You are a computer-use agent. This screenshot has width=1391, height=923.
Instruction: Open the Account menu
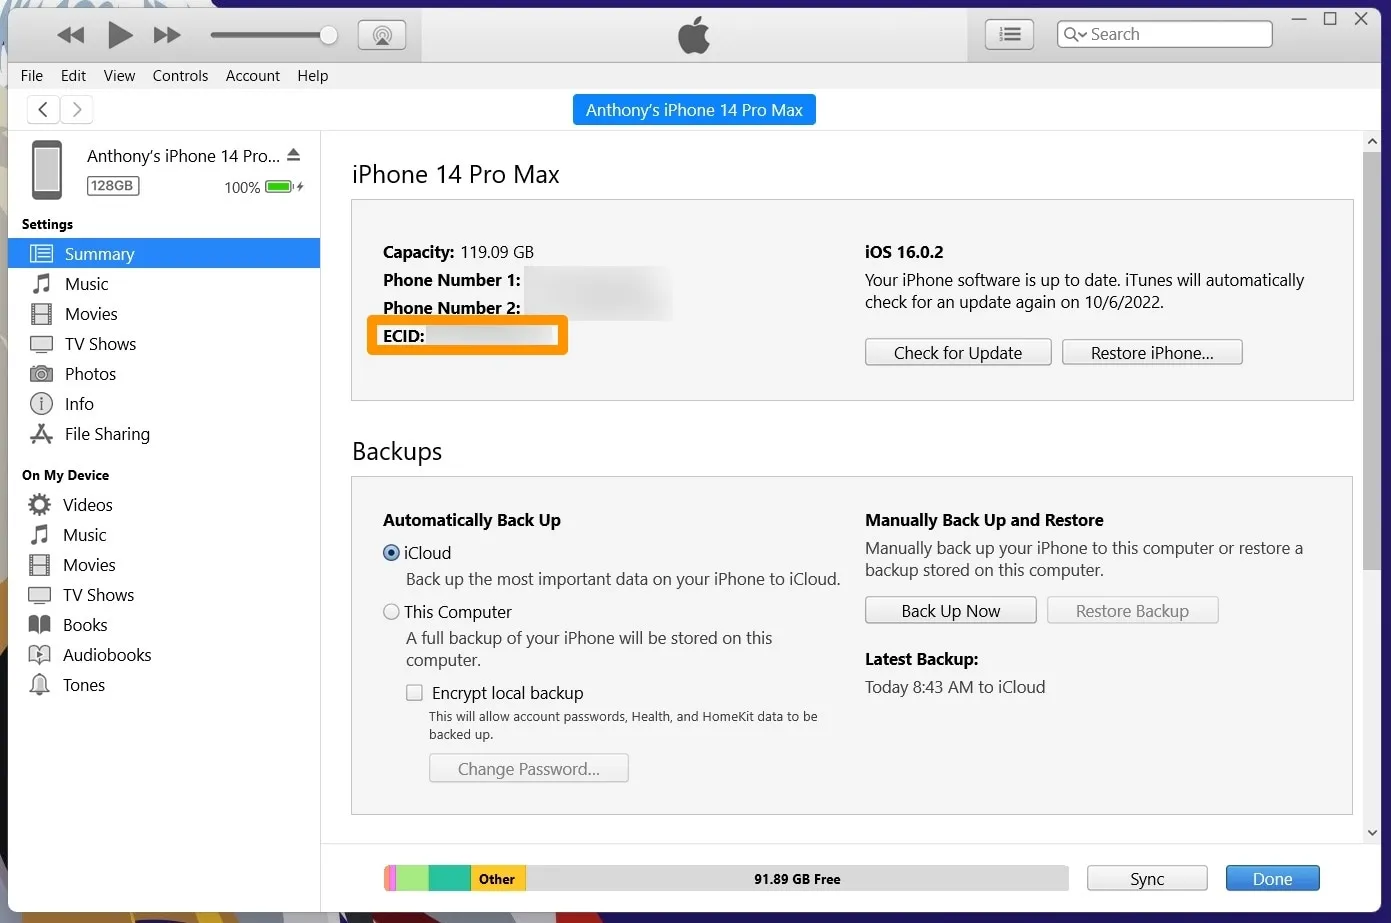(x=253, y=76)
